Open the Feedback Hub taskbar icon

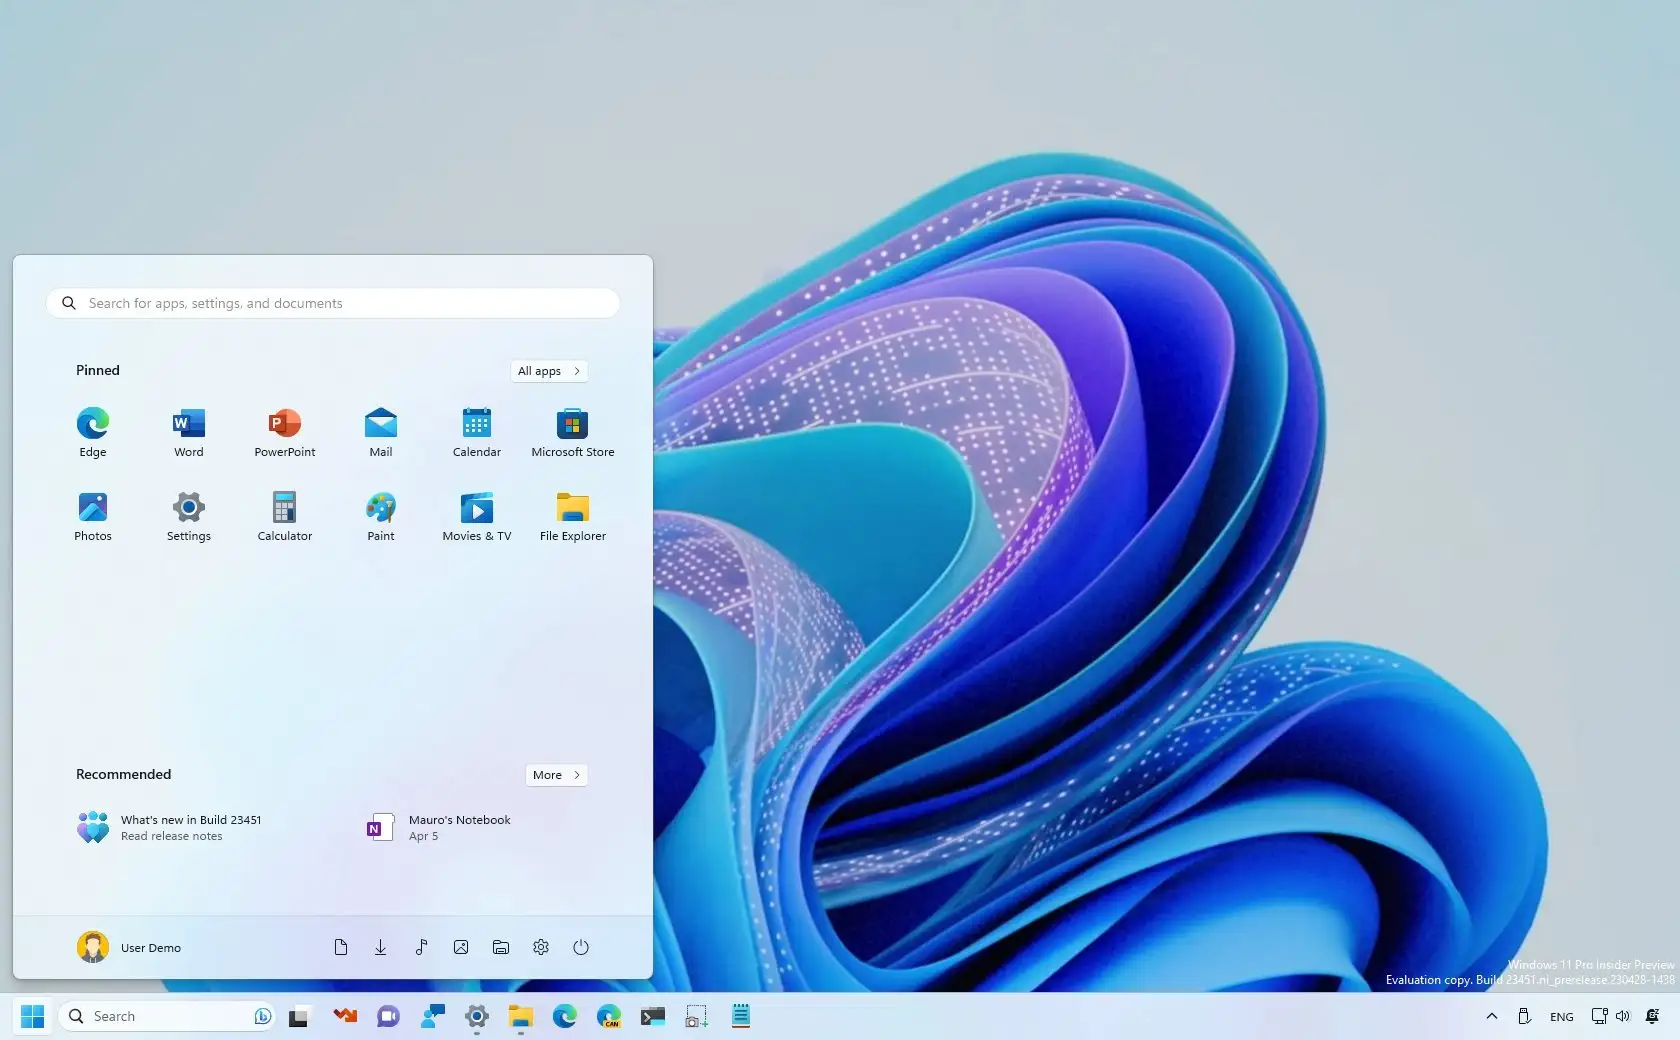tap(433, 1016)
